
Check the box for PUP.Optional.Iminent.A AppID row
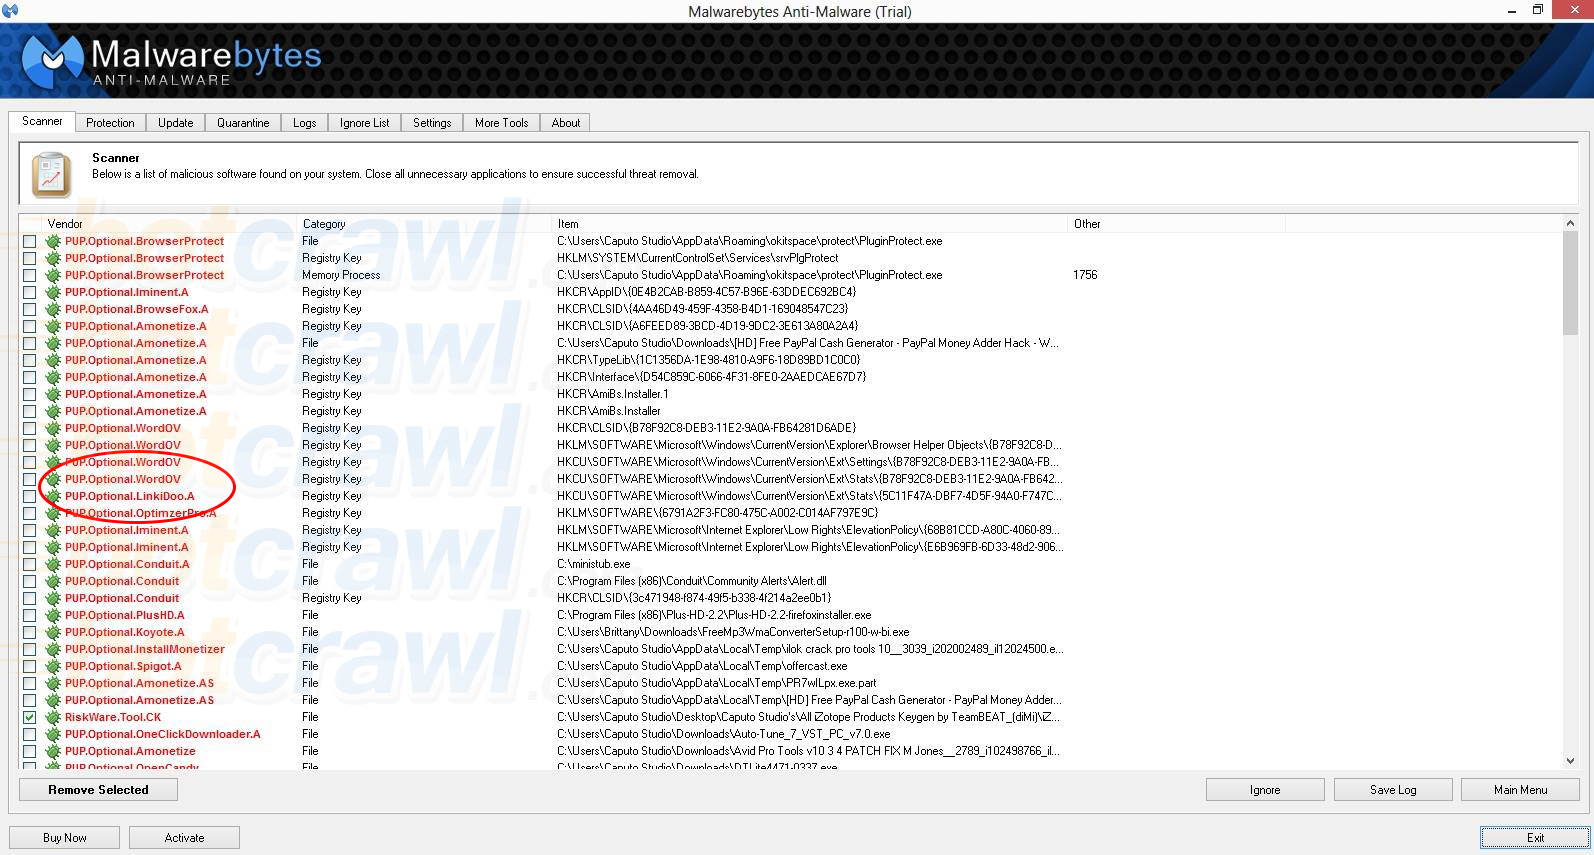(x=29, y=292)
